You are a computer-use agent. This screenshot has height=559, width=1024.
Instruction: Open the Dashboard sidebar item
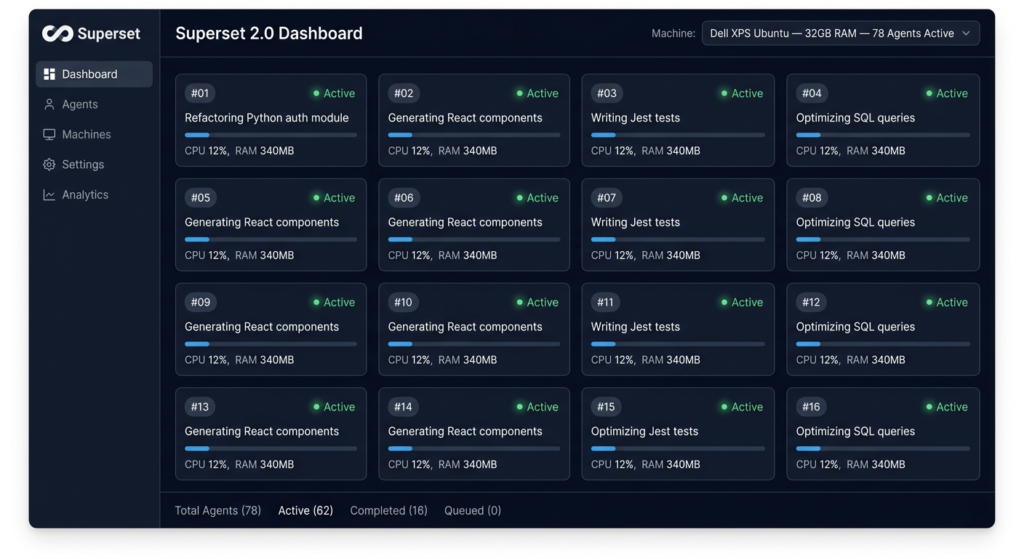tap(94, 74)
